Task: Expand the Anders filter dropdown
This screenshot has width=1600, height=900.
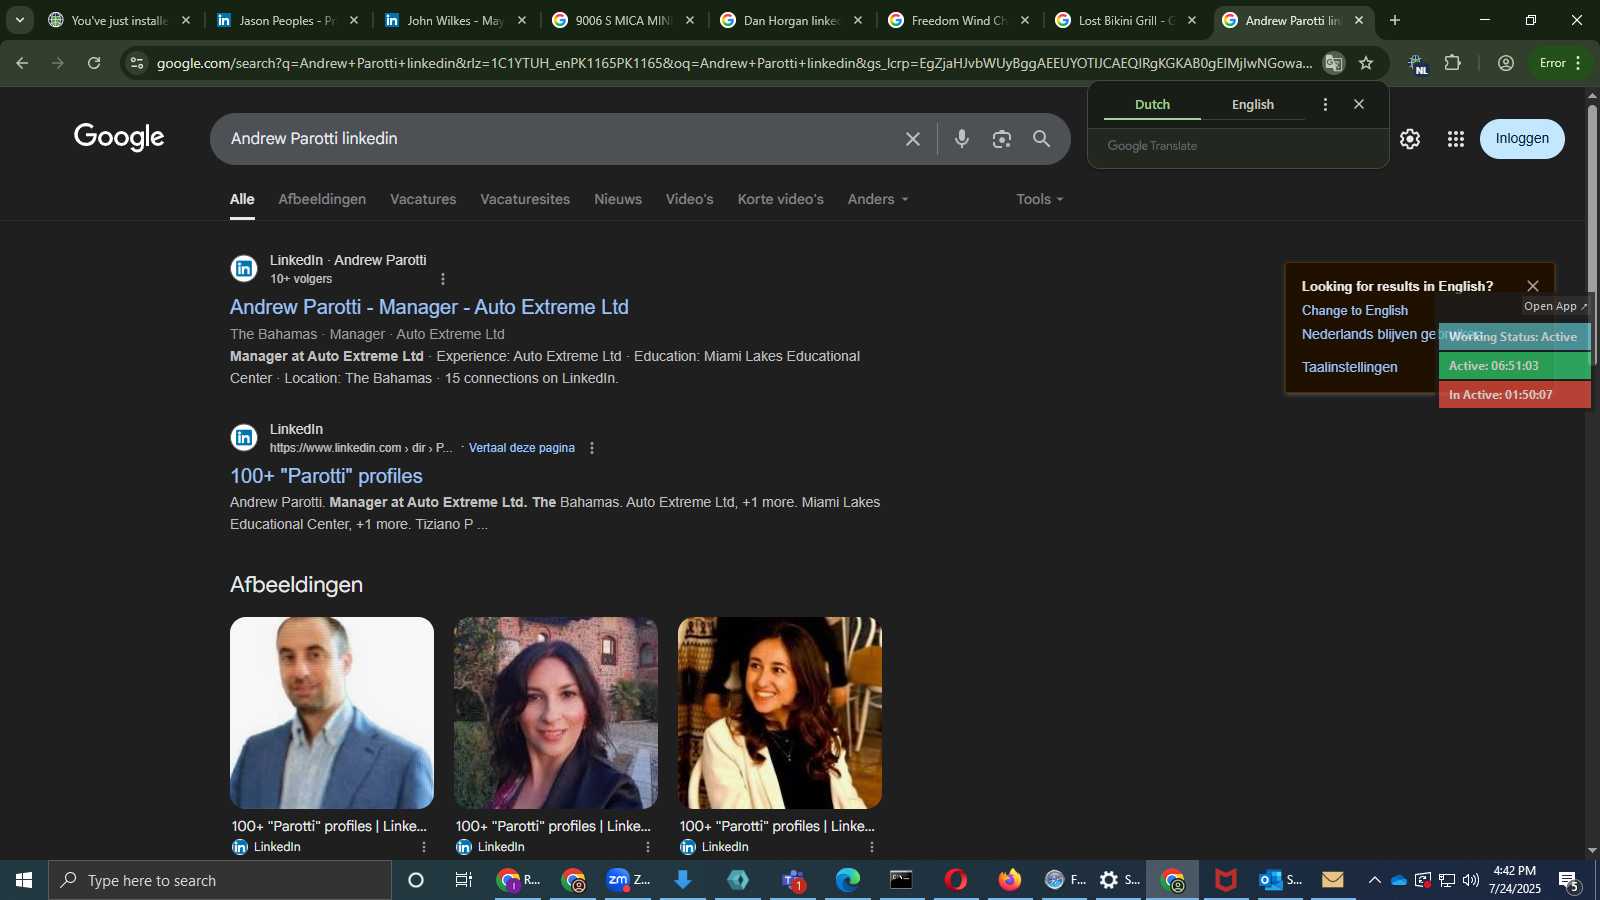Action: [878, 199]
